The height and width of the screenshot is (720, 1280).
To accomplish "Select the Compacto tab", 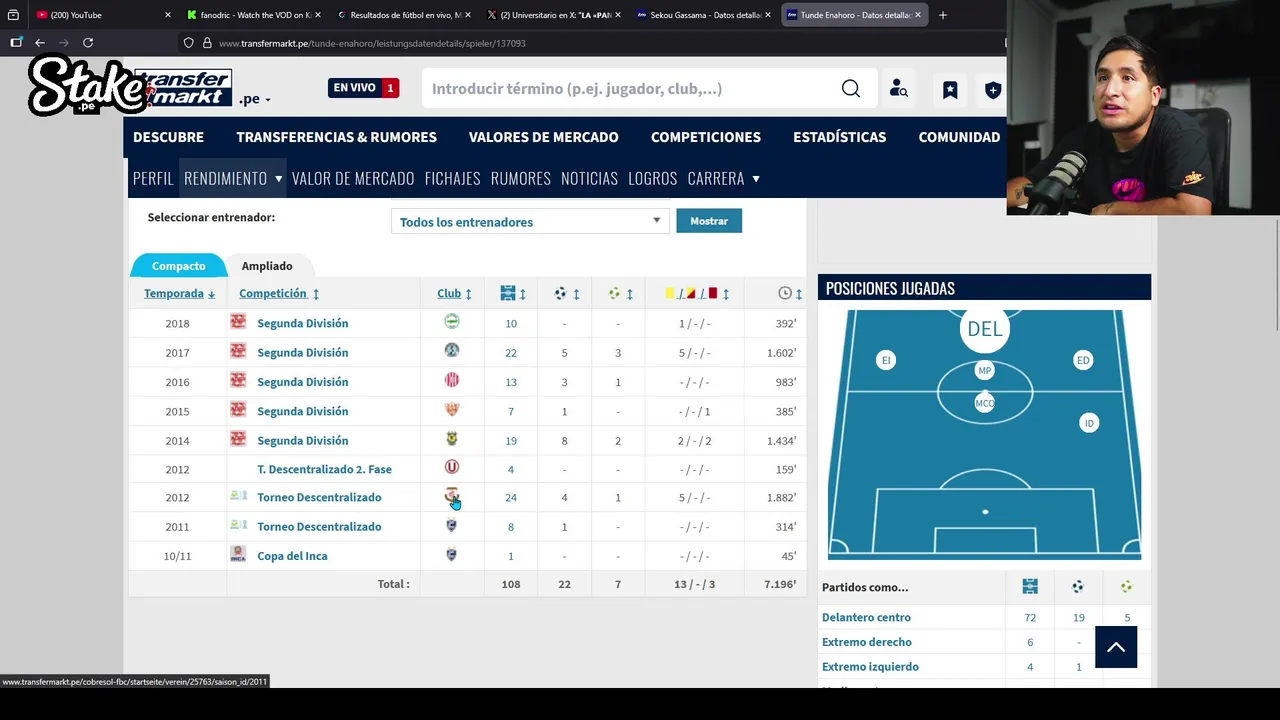I will click(x=178, y=266).
